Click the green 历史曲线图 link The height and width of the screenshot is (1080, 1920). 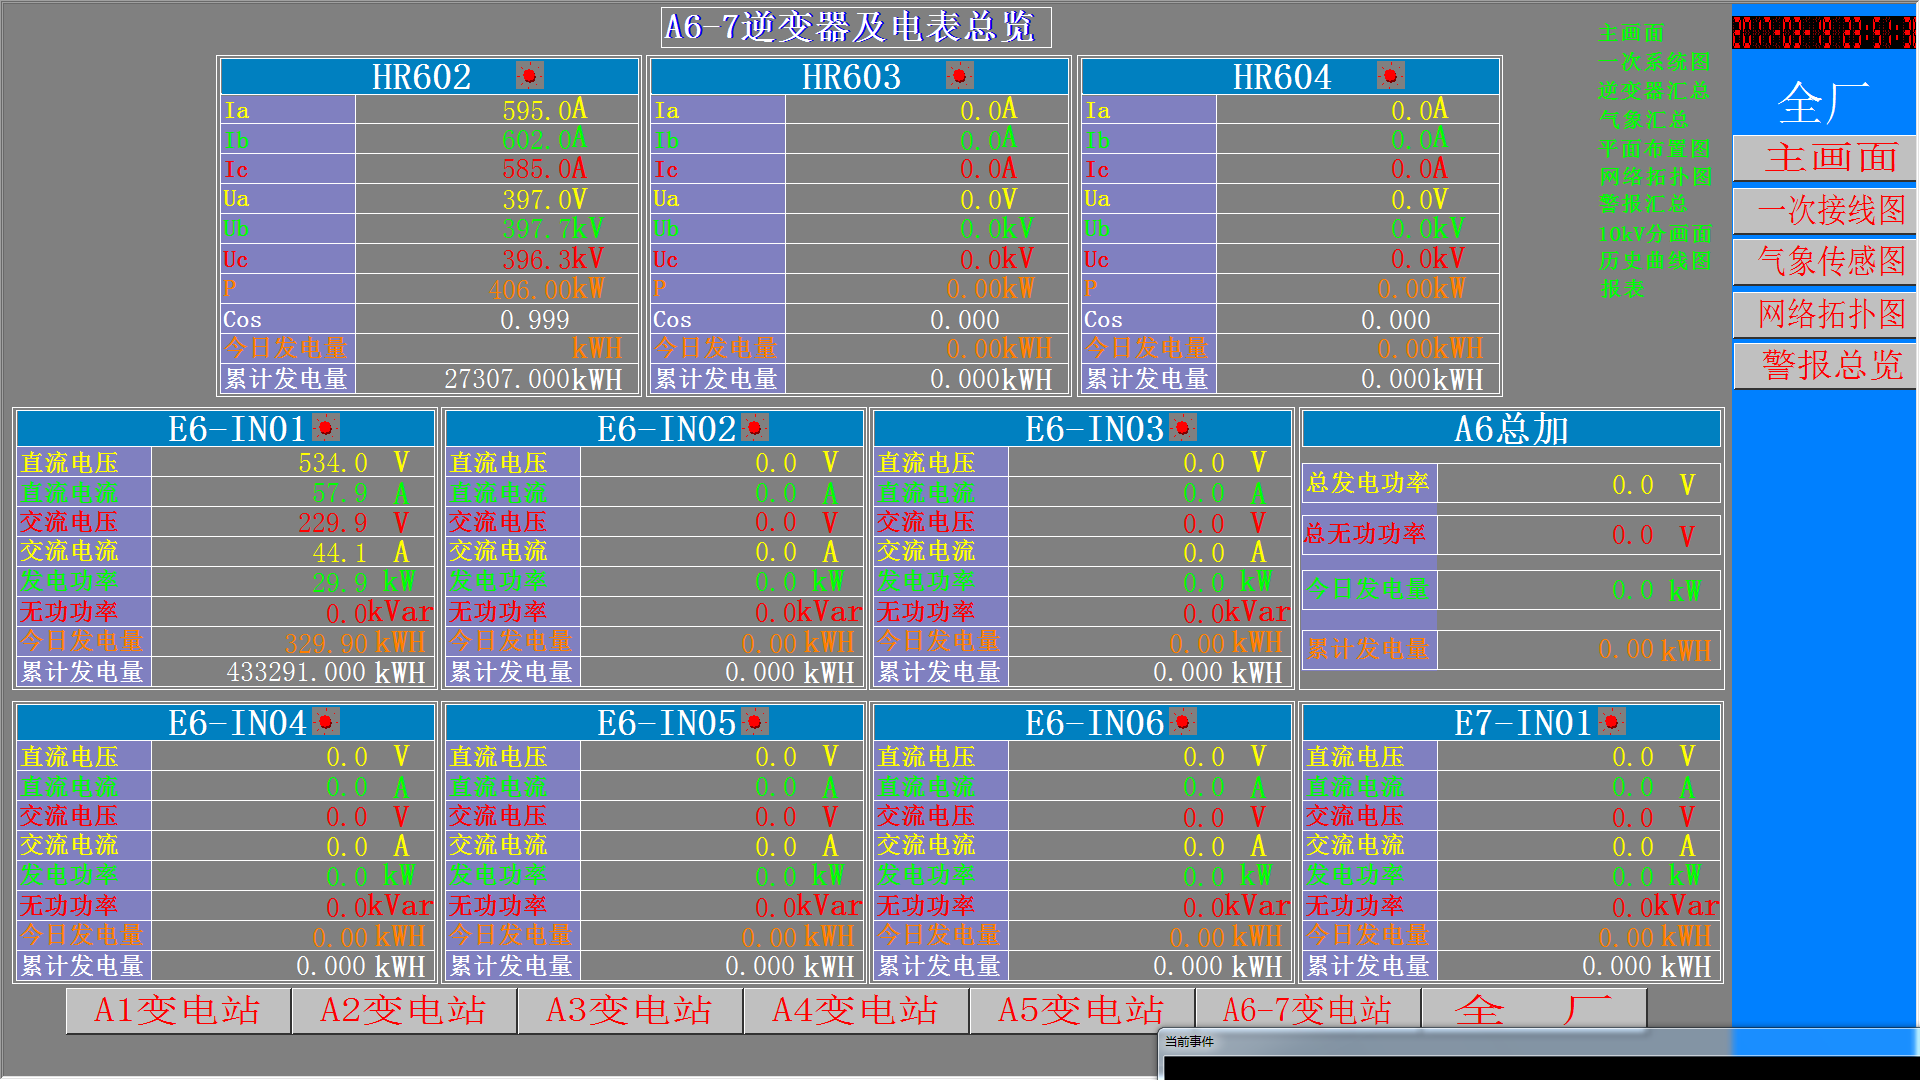(1654, 261)
